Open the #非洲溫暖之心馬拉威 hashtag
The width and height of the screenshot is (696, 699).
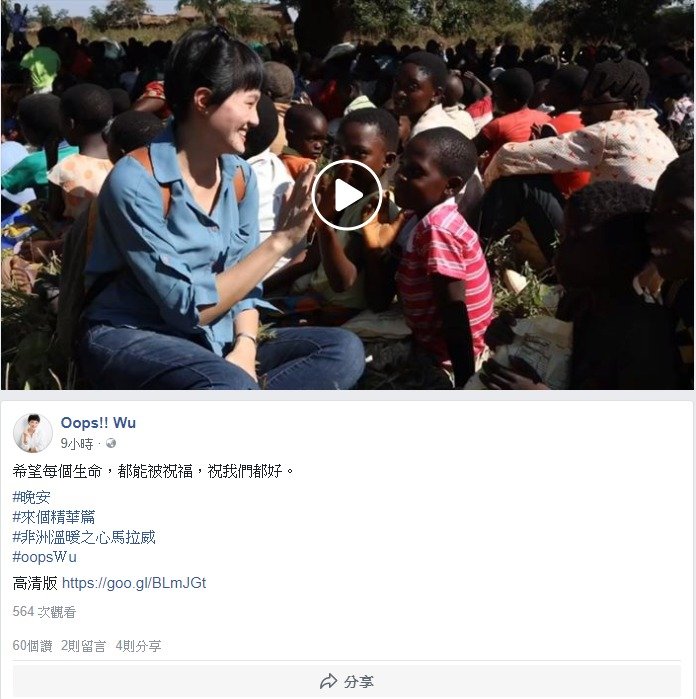pyautogui.click(x=84, y=537)
